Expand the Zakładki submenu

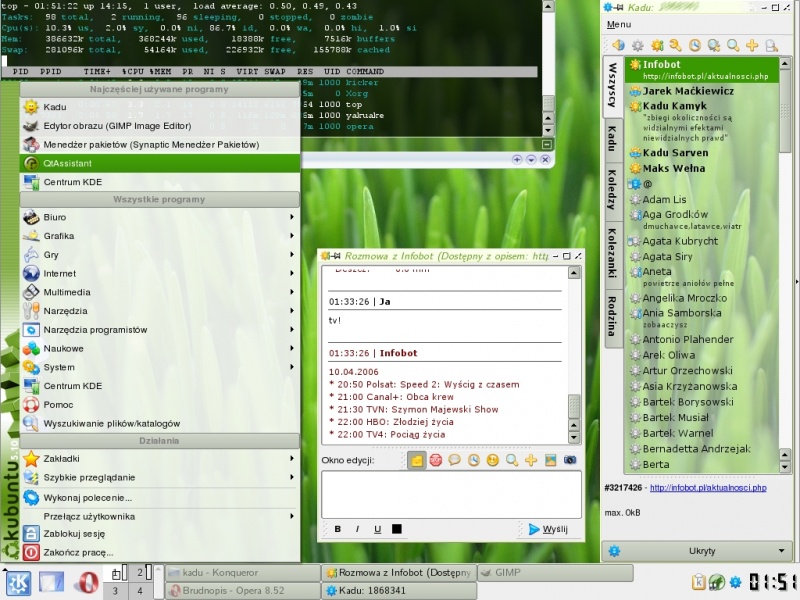click(159, 459)
